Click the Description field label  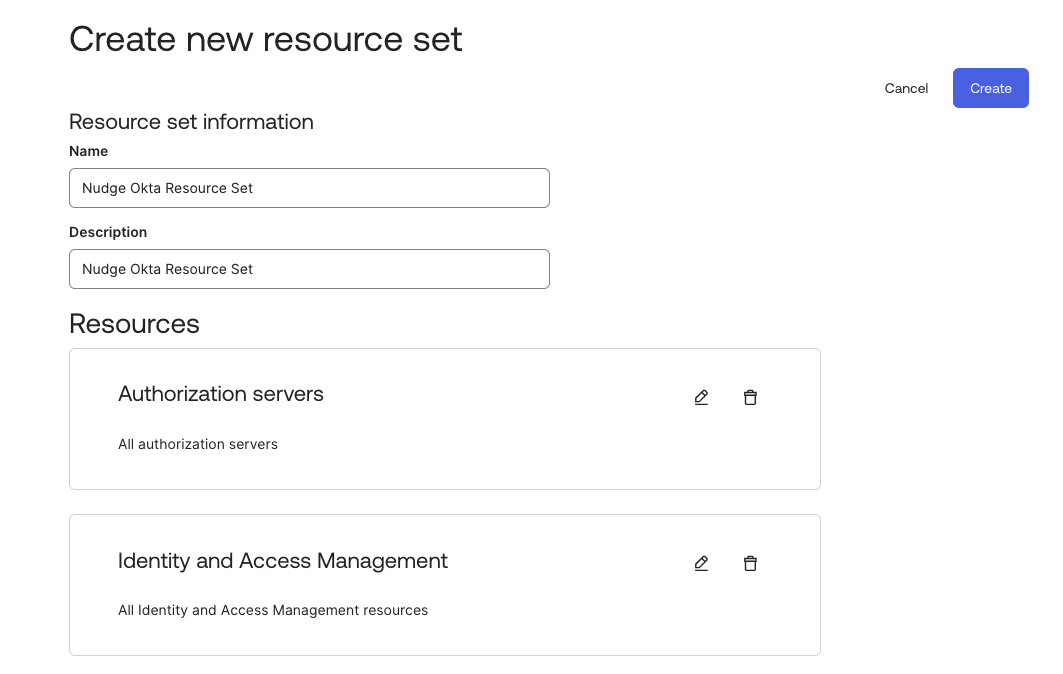pyautogui.click(x=108, y=232)
